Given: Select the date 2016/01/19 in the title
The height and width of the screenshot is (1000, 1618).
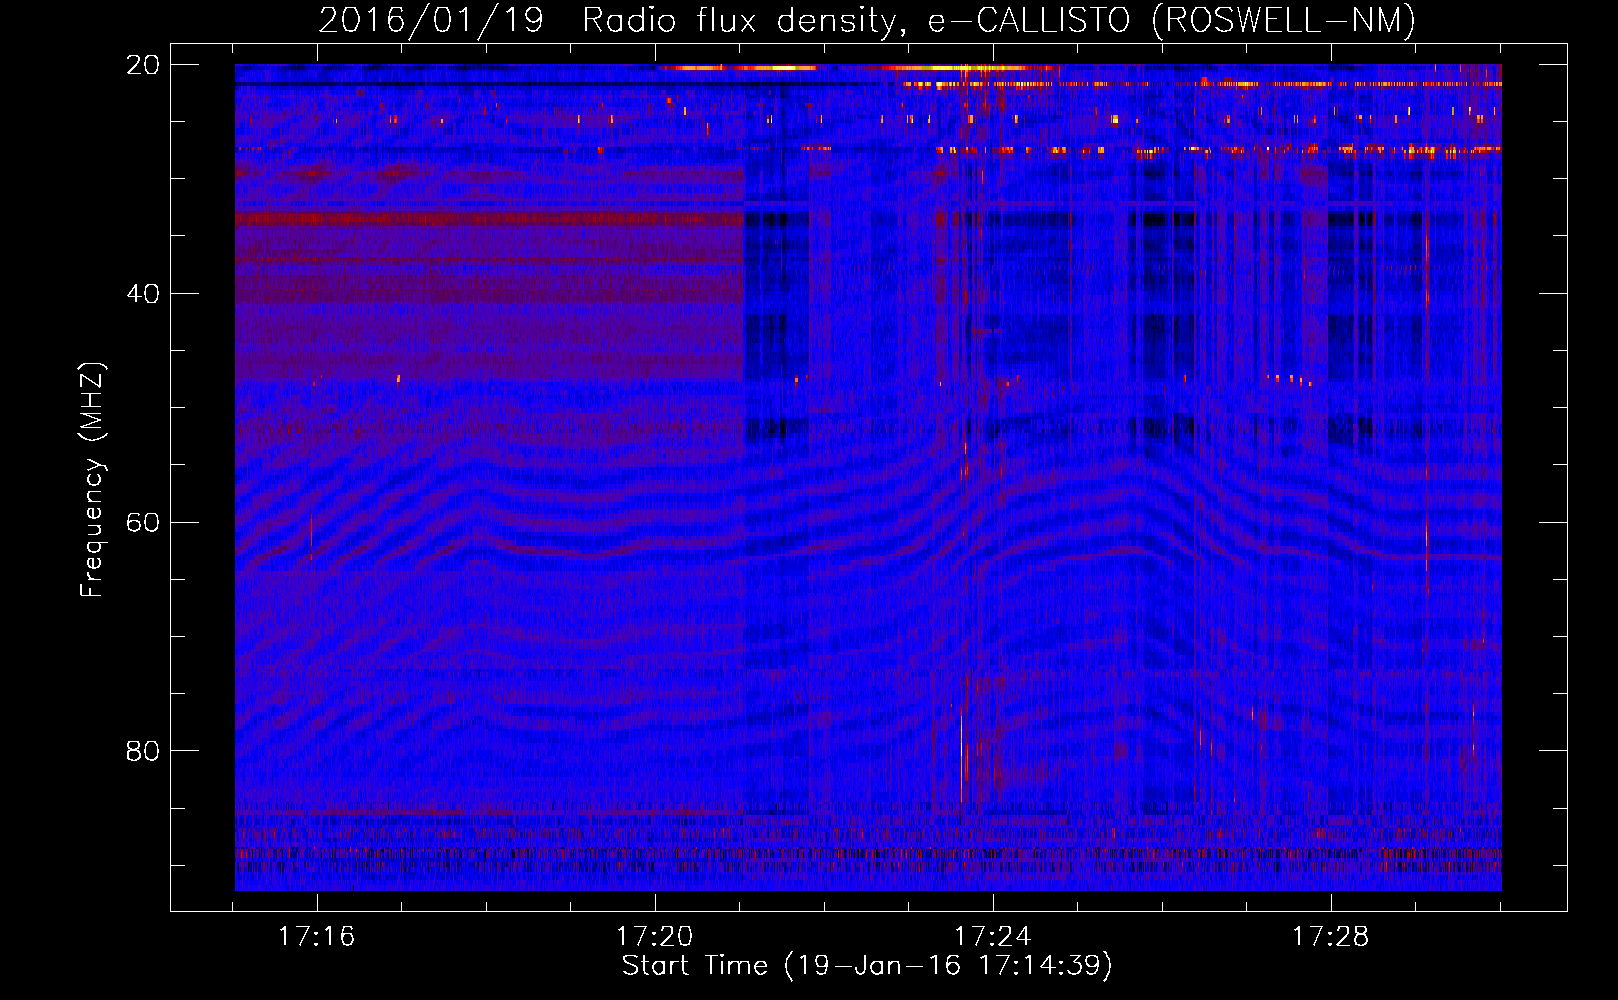Looking at the screenshot, I should 431,21.
